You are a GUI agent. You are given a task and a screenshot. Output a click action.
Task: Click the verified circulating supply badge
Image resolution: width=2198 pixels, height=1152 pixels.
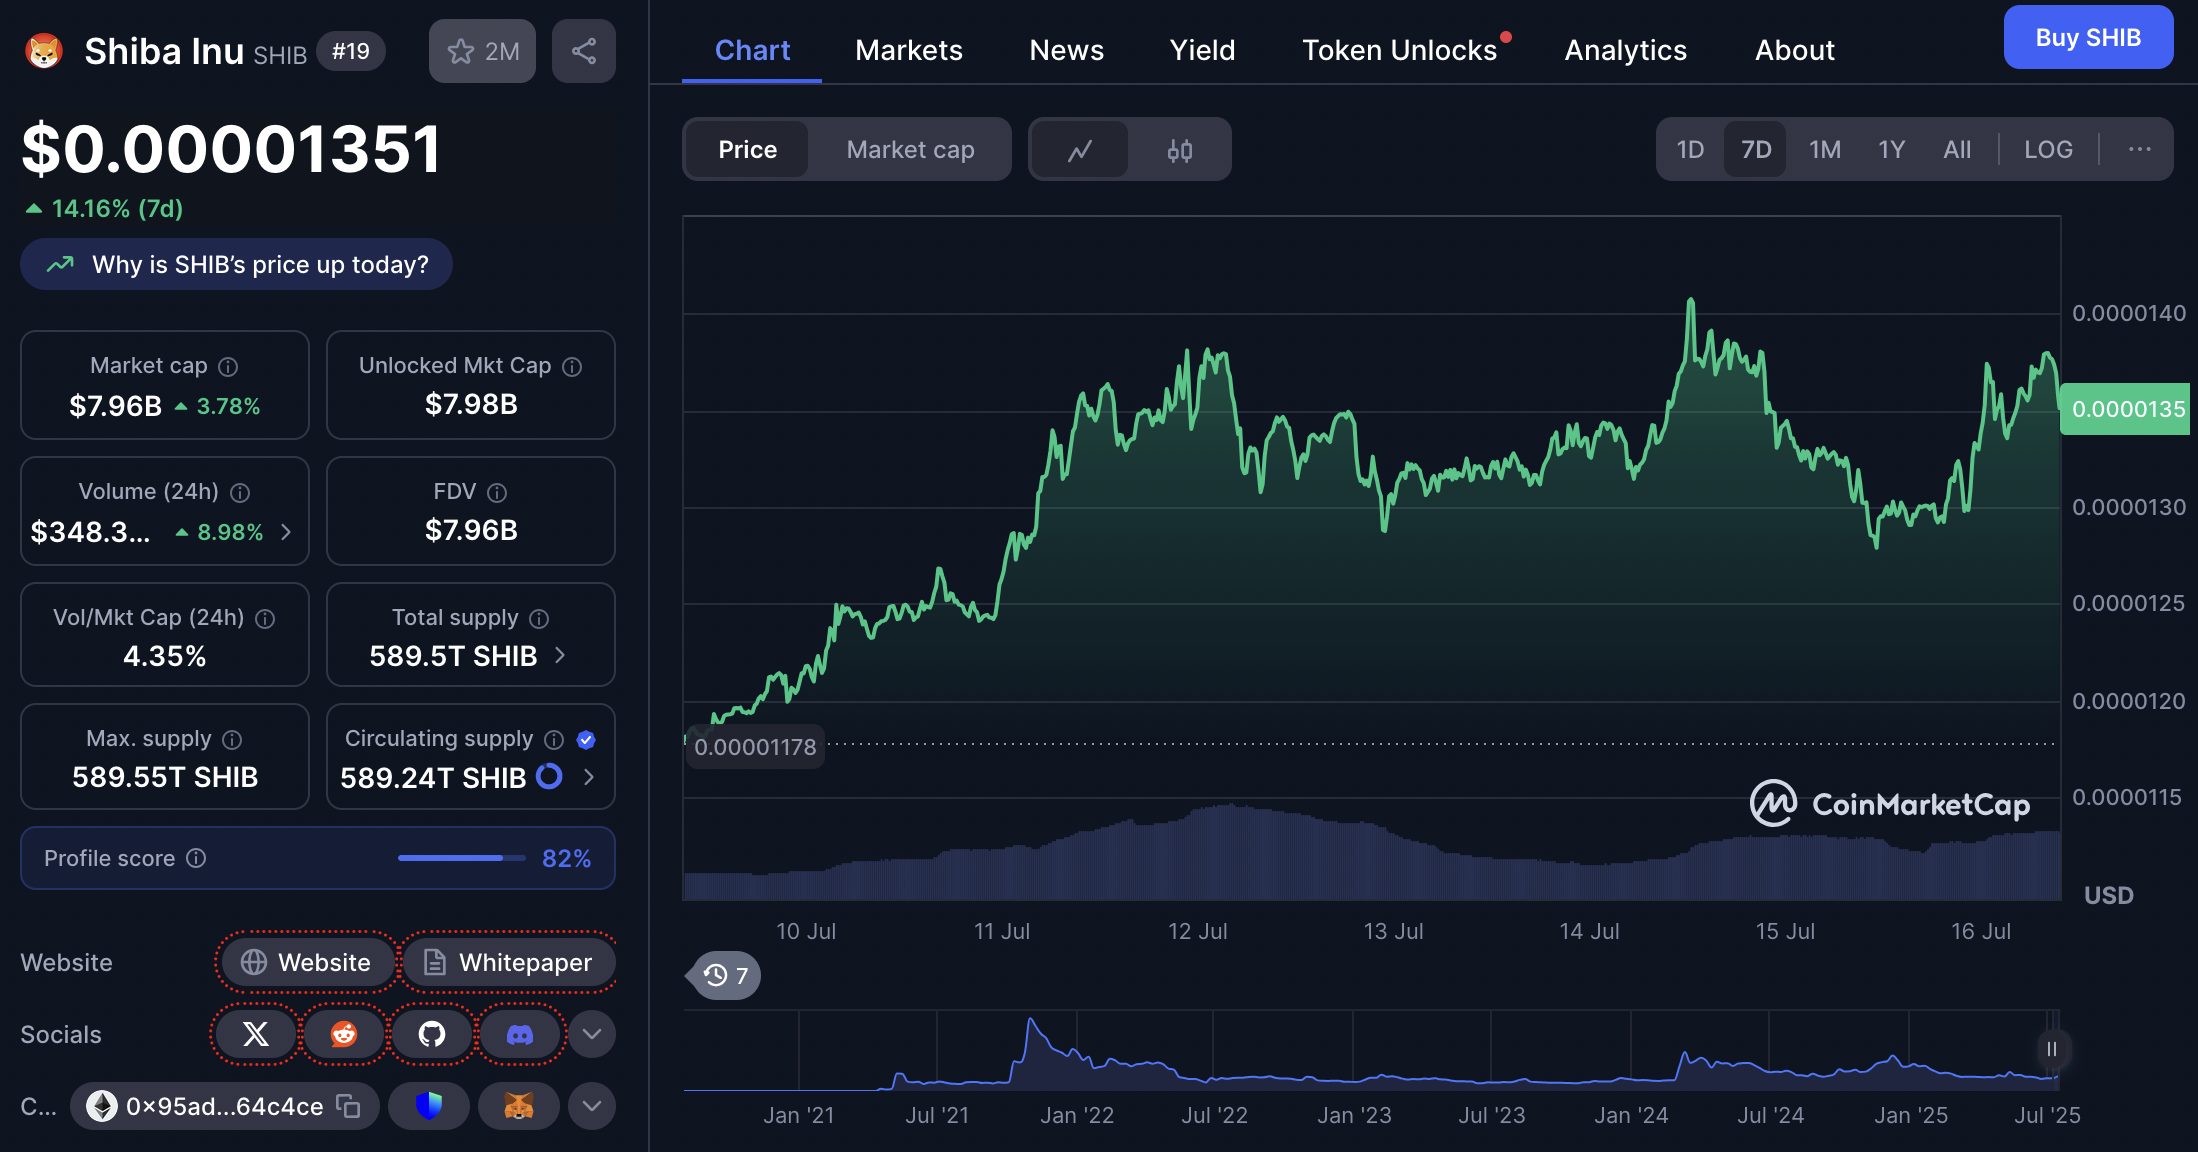[x=586, y=740]
